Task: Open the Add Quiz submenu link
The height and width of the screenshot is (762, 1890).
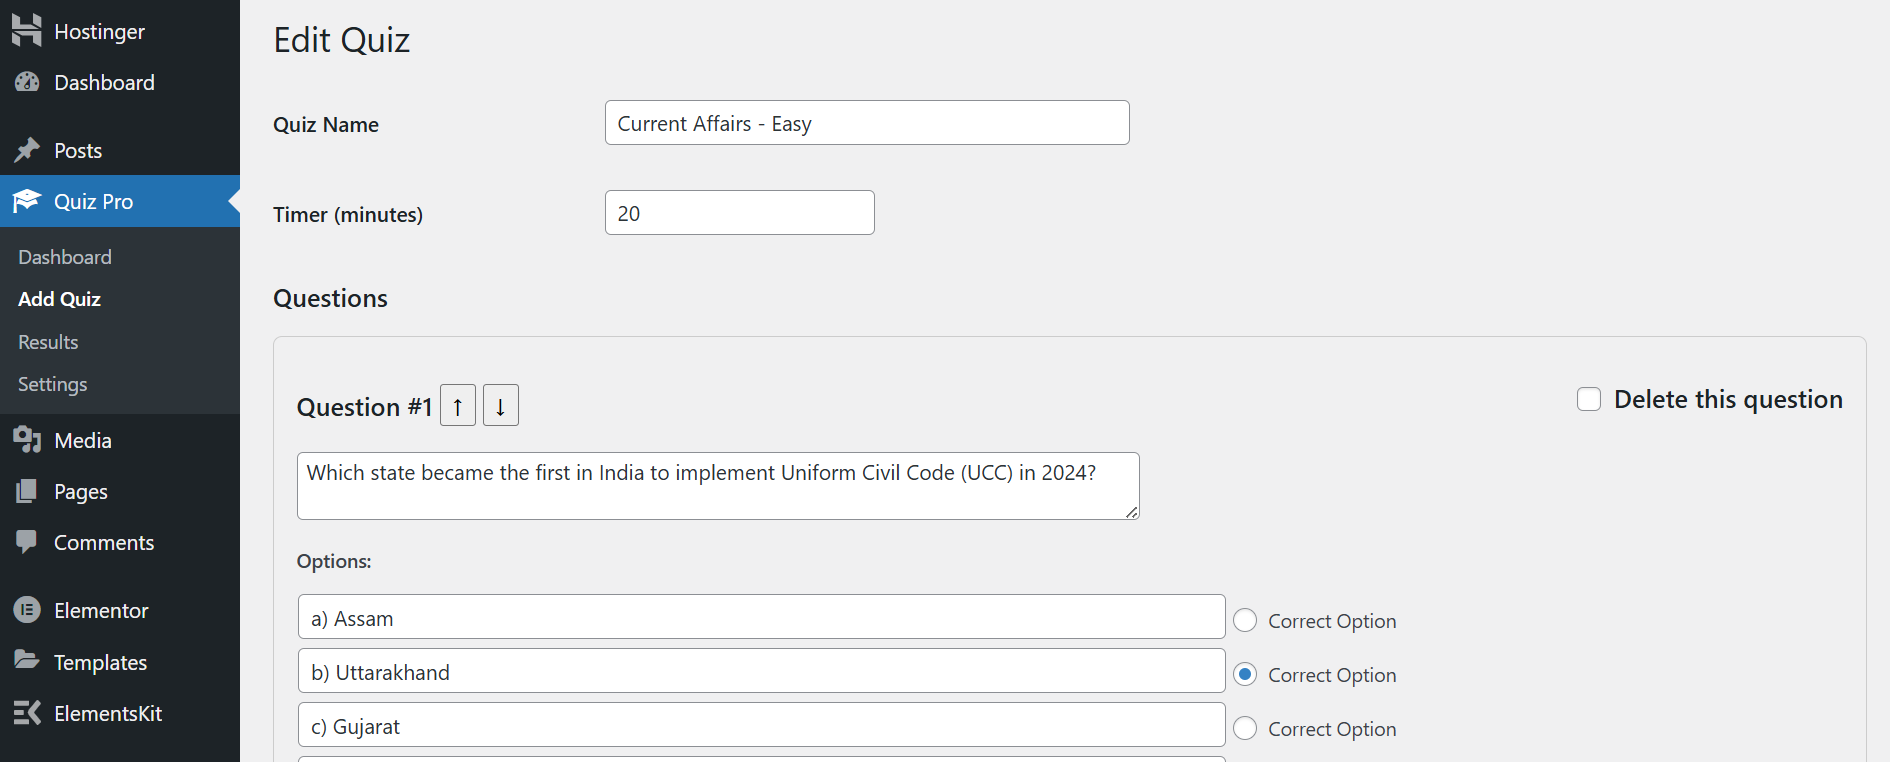Action: (59, 299)
